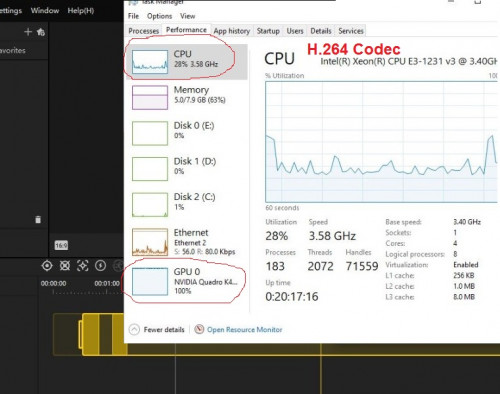This screenshot has height=394, width=500.
Task: Click the target marker icon above timeline
Action: coord(47,266)
